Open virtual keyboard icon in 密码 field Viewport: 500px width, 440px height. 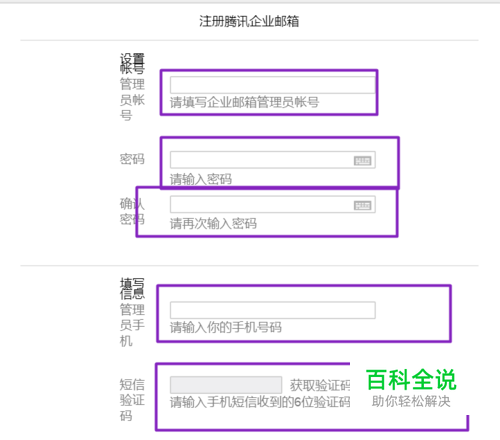coord(362,161)
